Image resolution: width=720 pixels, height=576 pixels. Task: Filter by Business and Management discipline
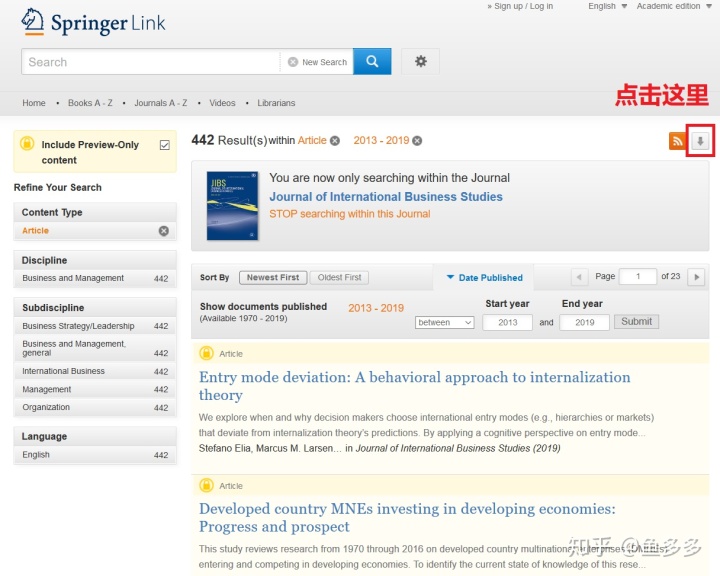coord(95,278)
